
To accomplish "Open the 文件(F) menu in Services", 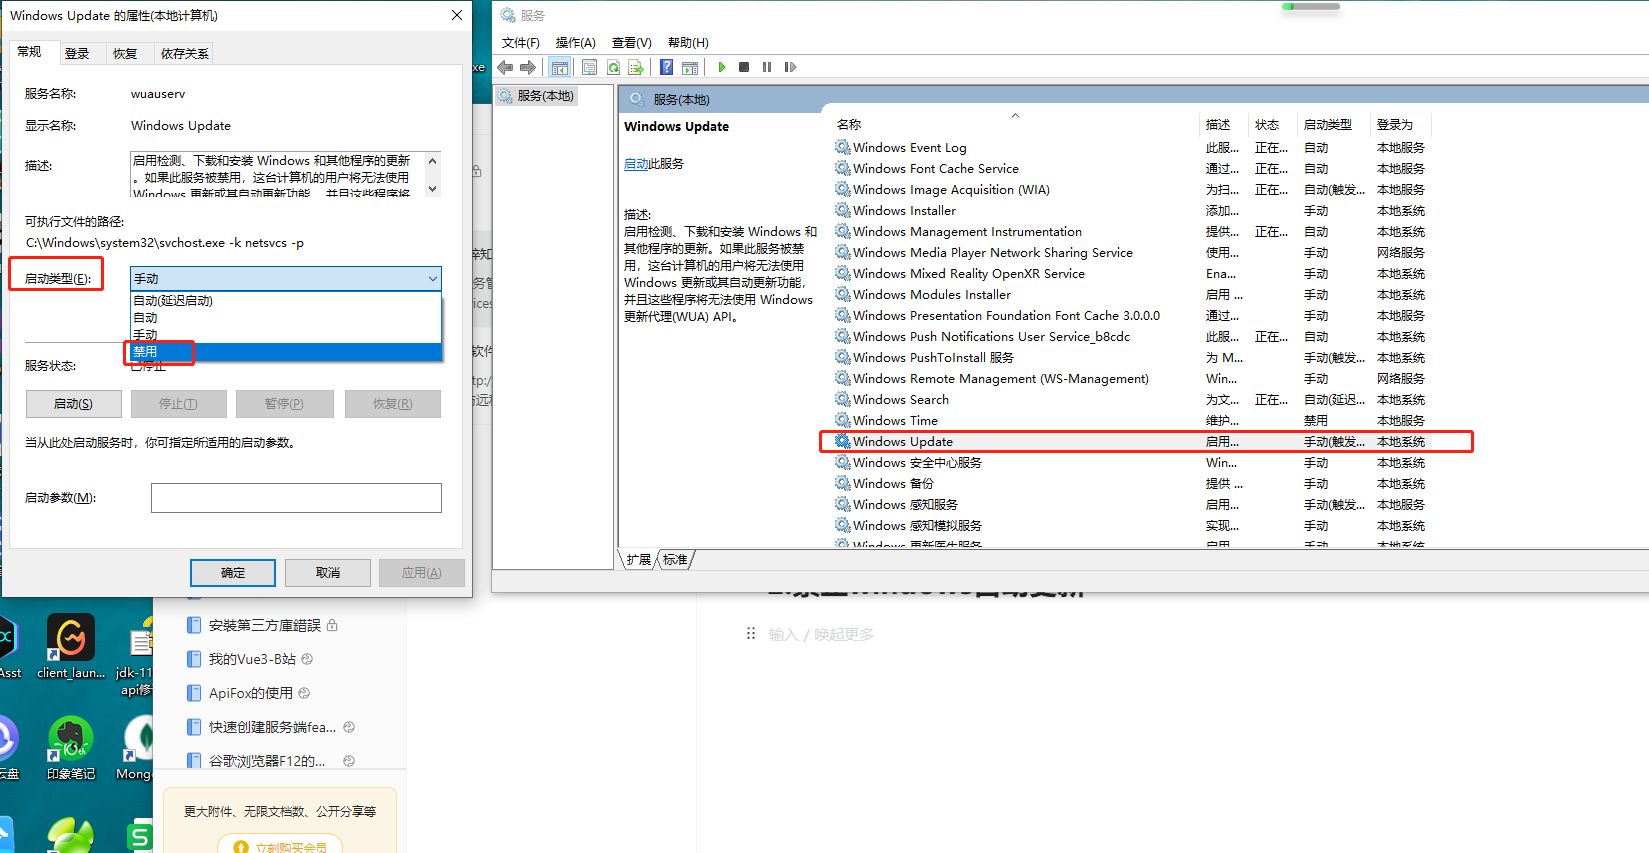I will (x=520, y=42).
